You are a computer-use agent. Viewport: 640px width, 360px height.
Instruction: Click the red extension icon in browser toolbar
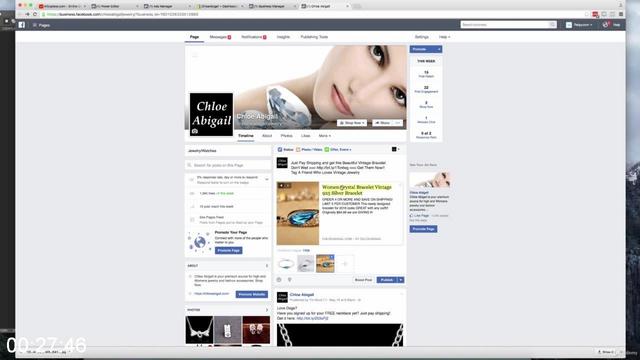click(x=596, y=14)
